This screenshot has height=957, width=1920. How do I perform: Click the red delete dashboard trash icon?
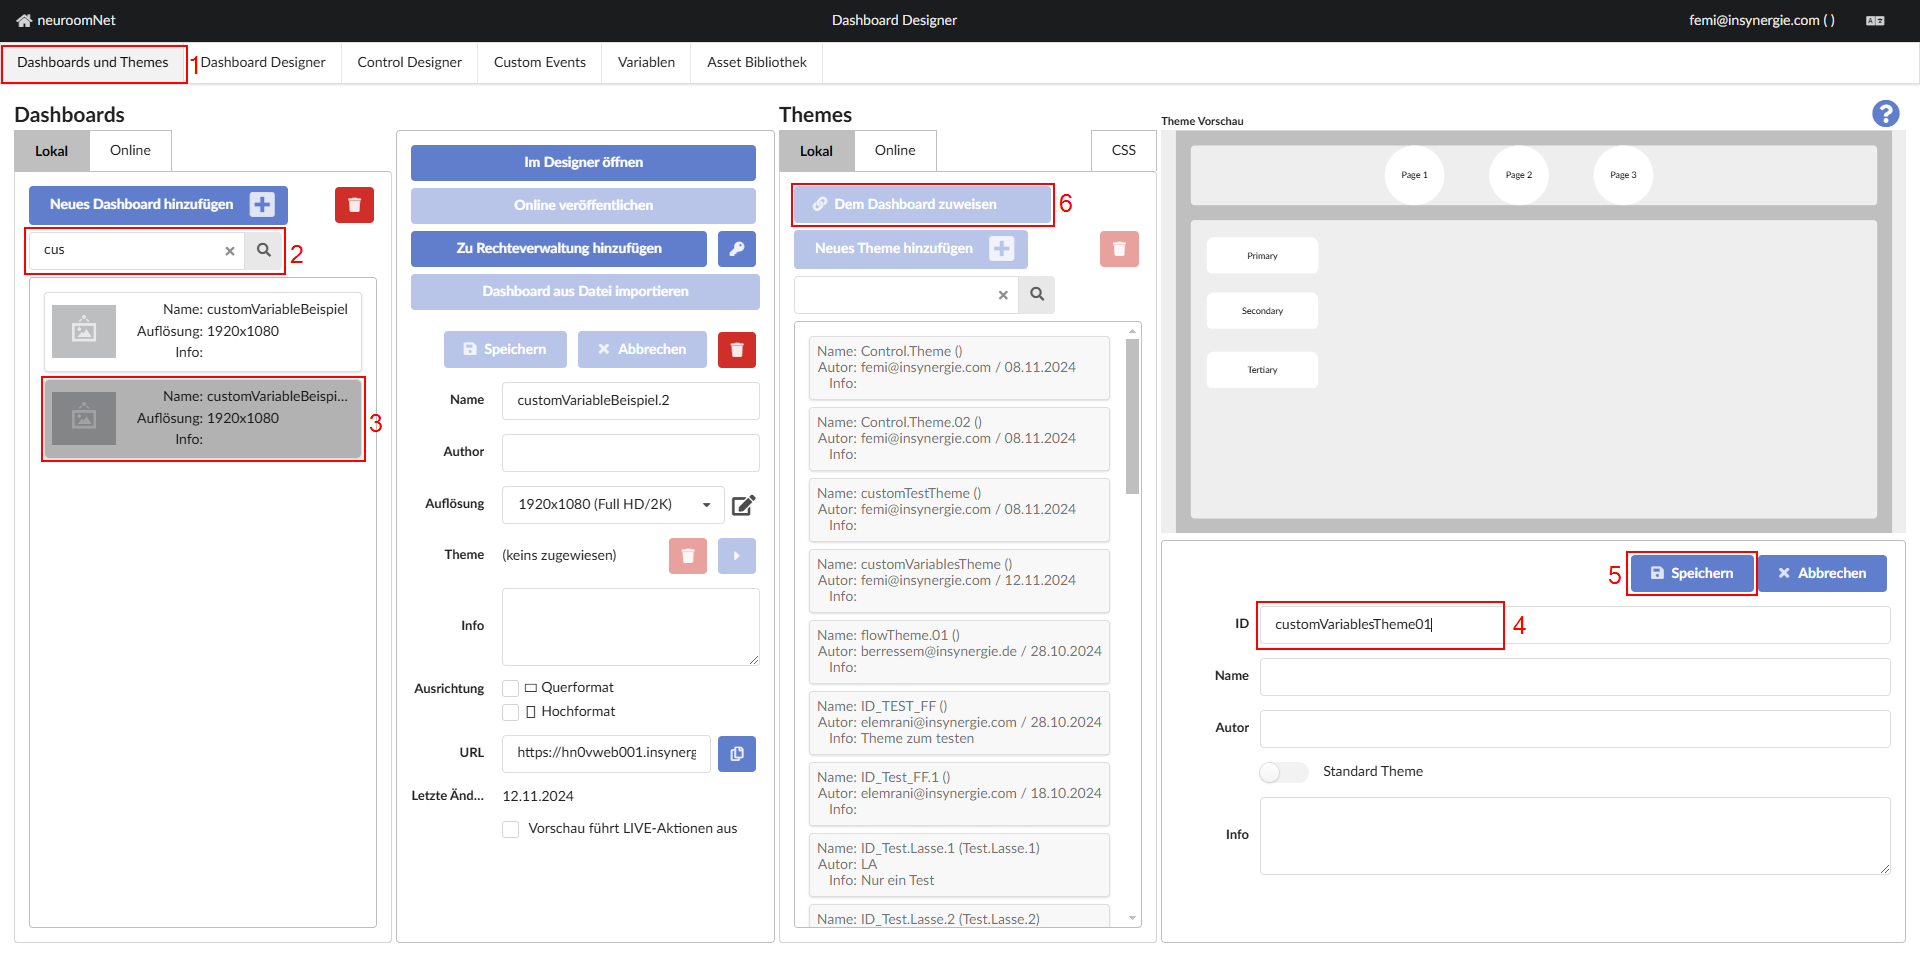tap(354, 205)
